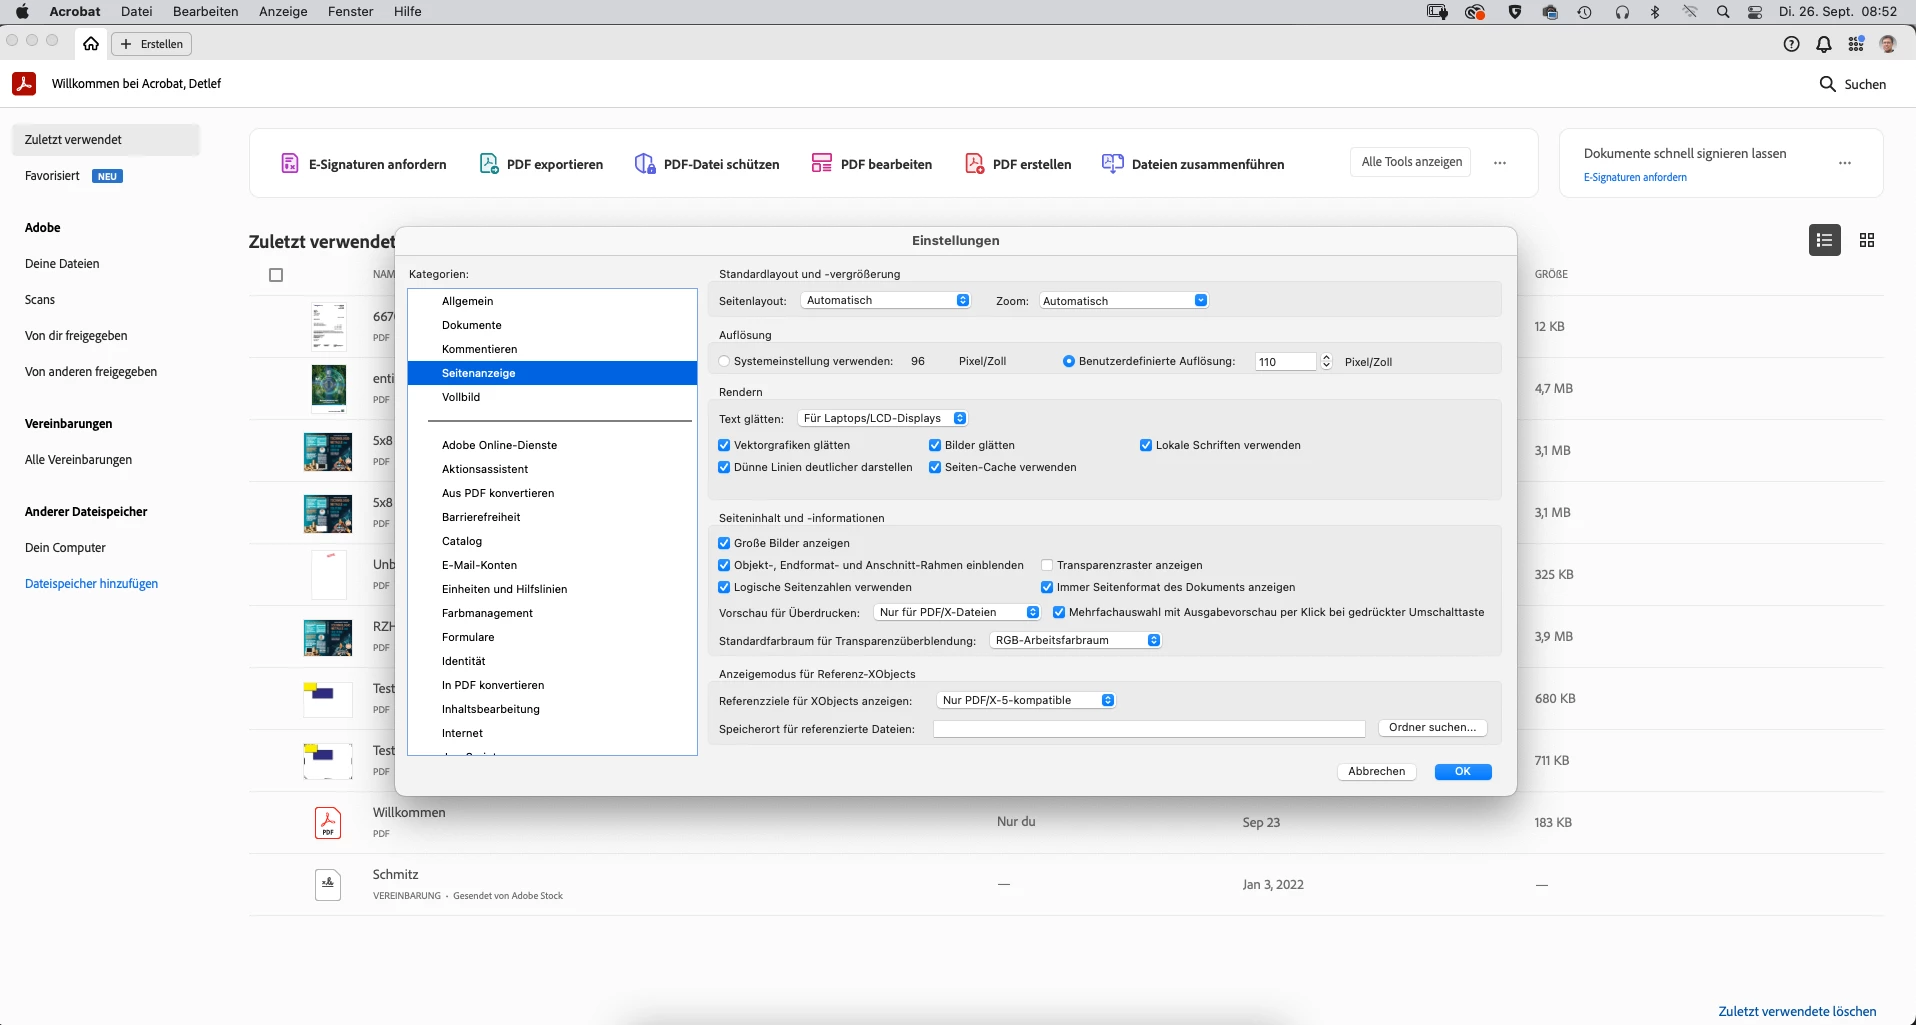The height and width of the screenshot is (1025, 1916).
Task: Click Zuletzt verwendete löschen link
Action: coord(1797,1011)
